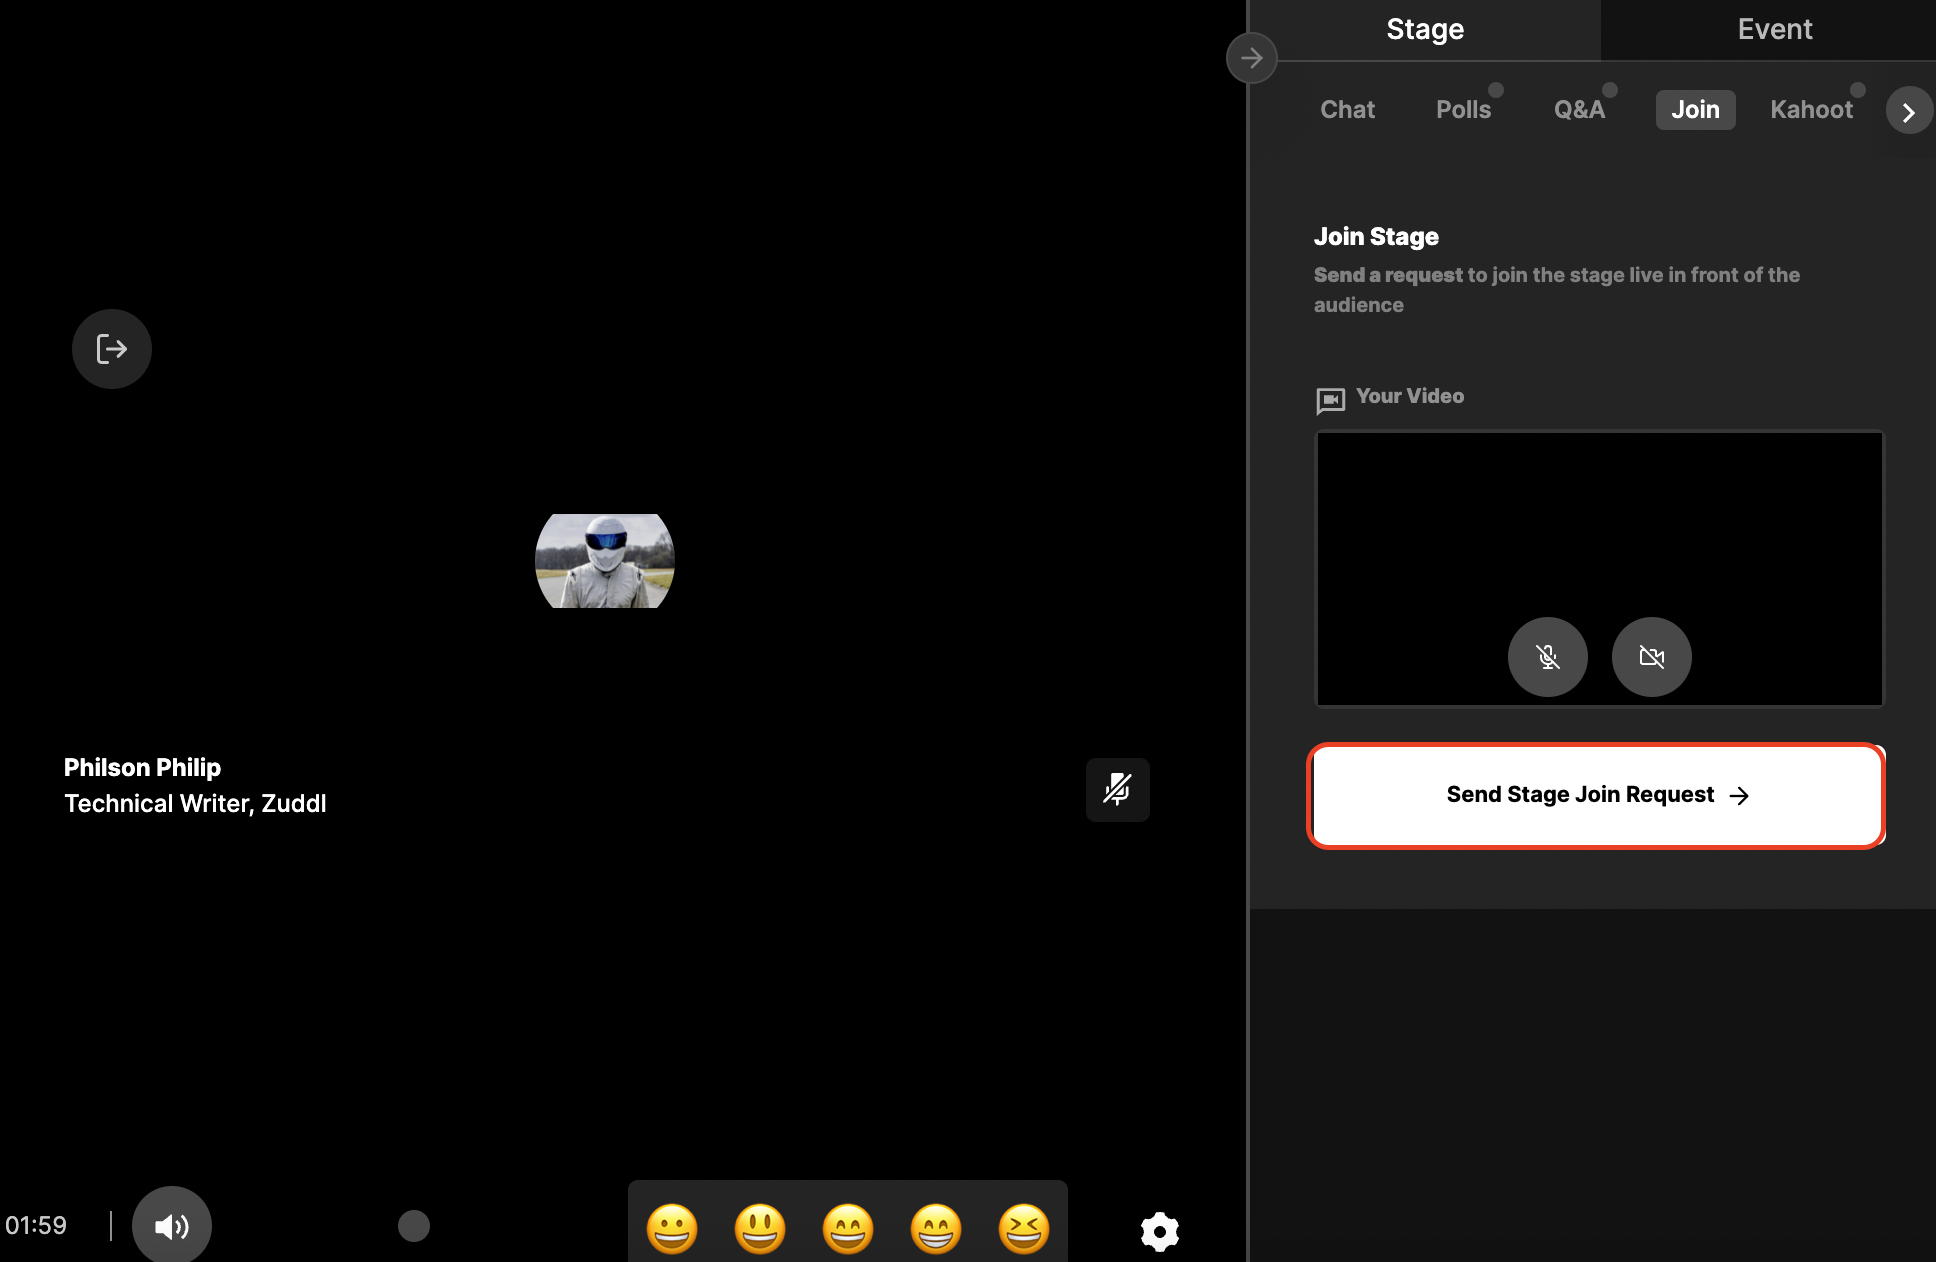Click the speaker's muted microphone indicator
The width and height of the screenshot is (1936, 1262).
[x=1117, y=790]
